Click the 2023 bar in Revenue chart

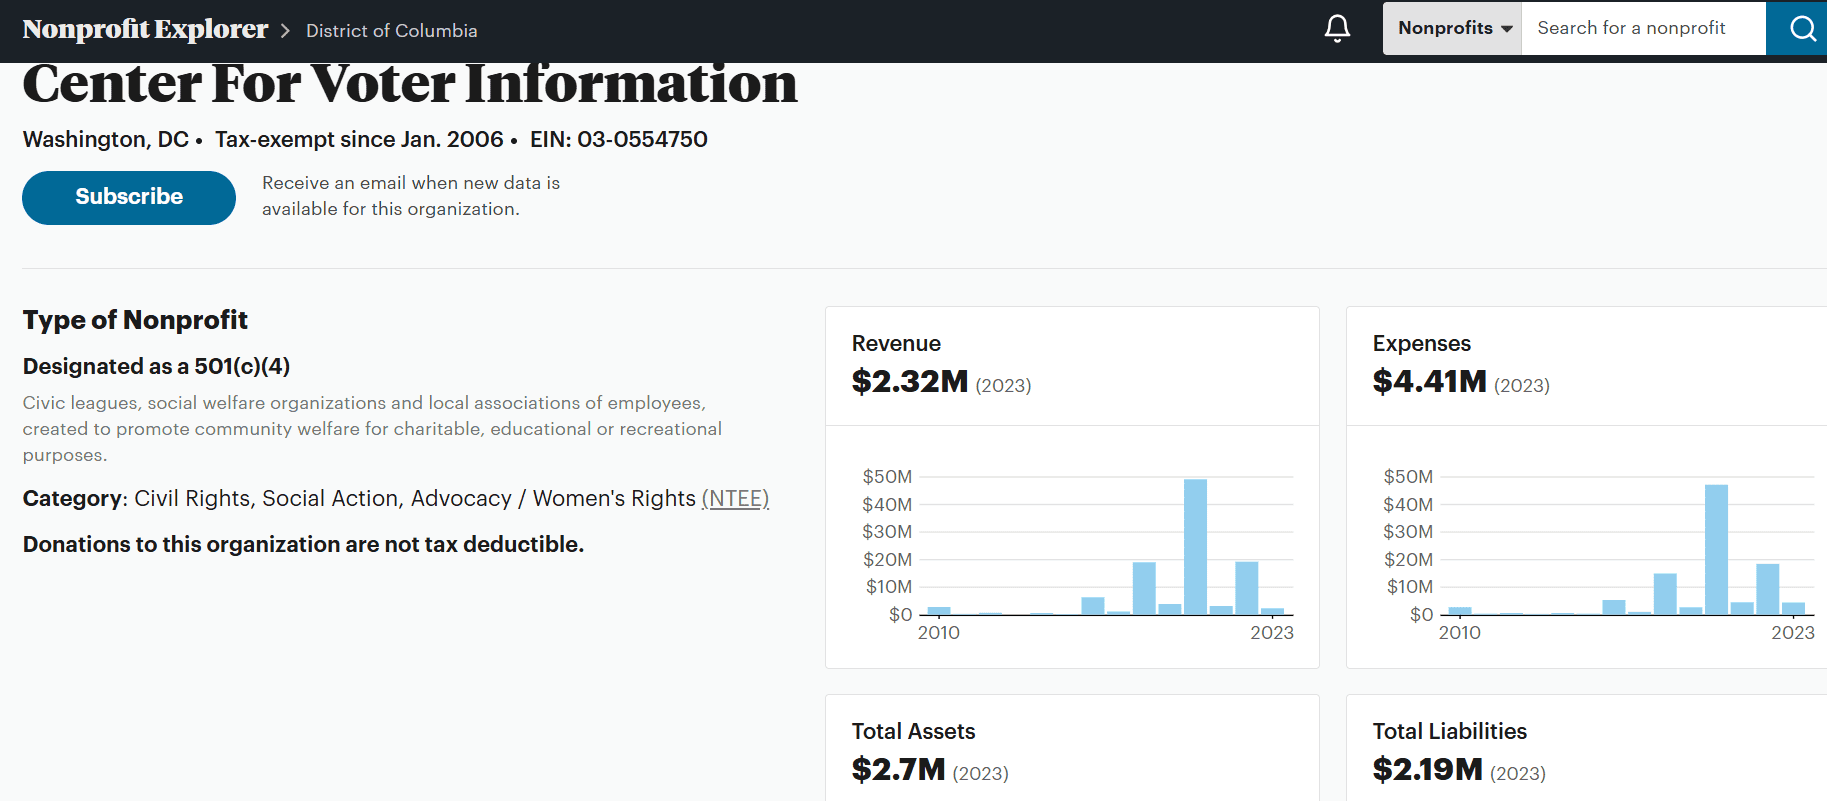point(1272,610)
